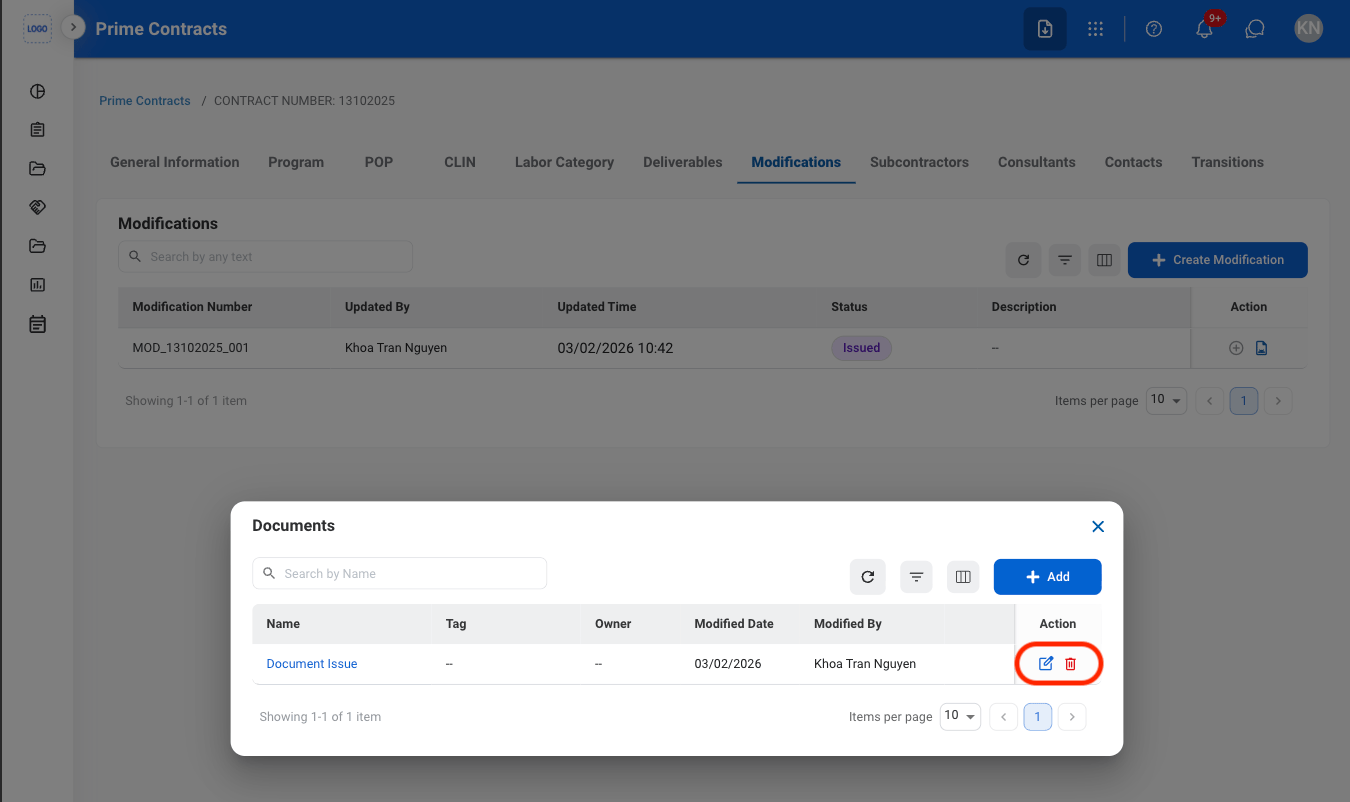Open the apps grid menu
1350x802 pixels.
[x=1096, y=29]
